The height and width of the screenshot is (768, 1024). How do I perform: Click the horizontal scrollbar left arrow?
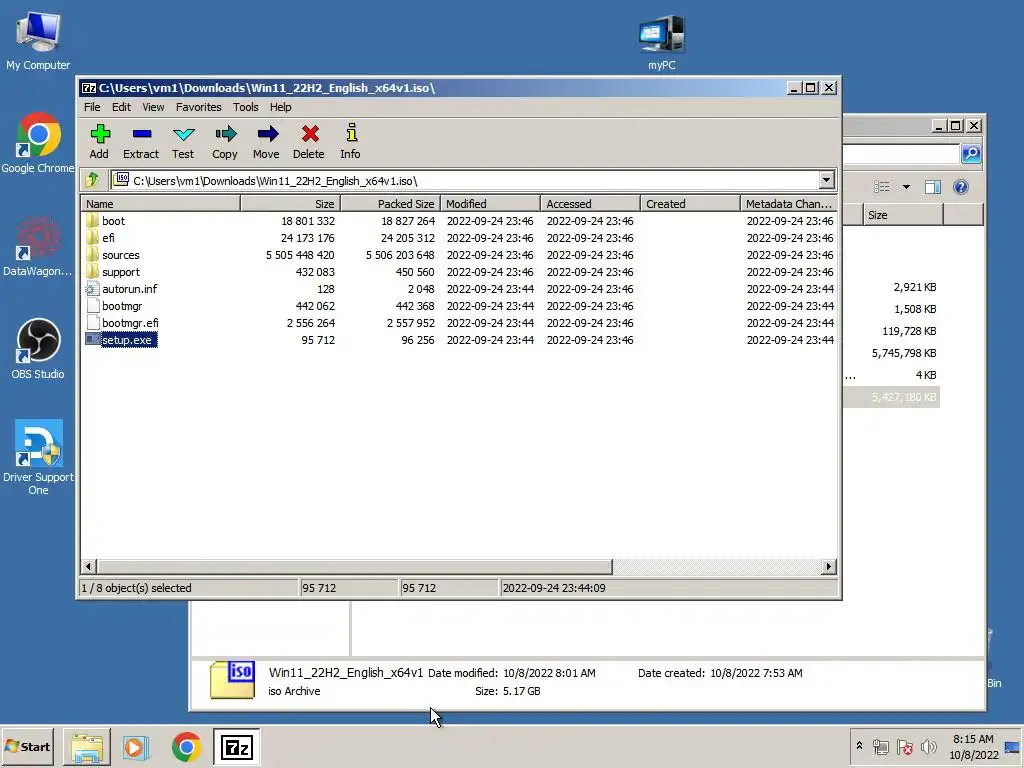(89, 566)
